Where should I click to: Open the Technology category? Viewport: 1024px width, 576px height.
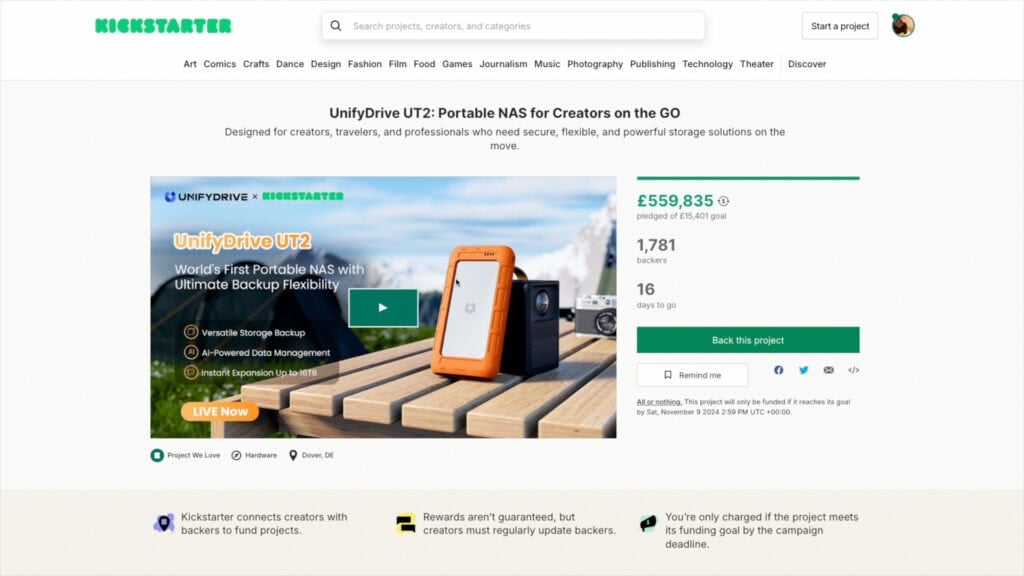[707, 64]
